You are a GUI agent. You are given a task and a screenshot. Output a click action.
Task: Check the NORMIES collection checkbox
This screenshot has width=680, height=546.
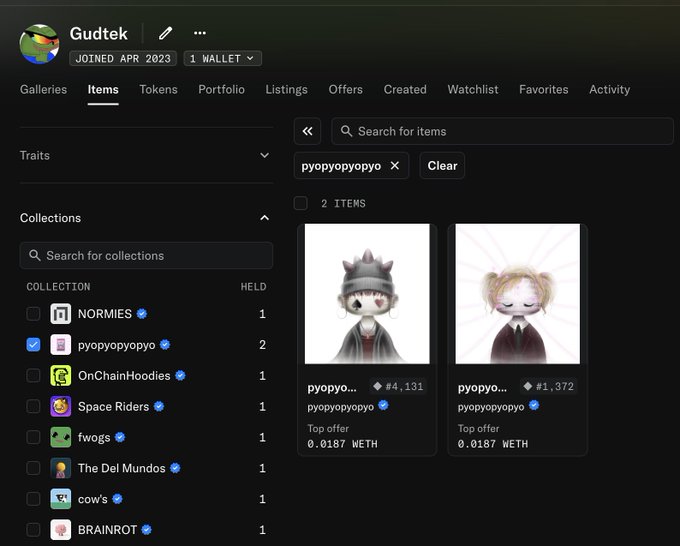coord(33,314)
